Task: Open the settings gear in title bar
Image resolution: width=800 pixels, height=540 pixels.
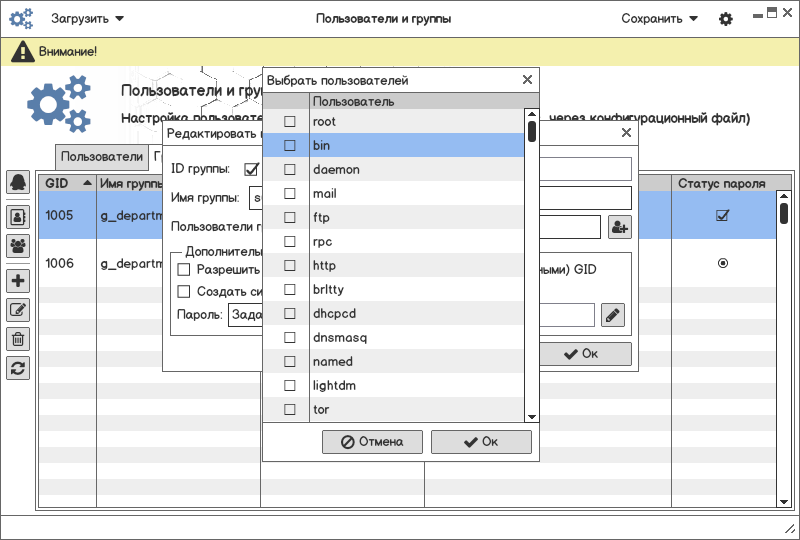Action: tap(726, 19)
